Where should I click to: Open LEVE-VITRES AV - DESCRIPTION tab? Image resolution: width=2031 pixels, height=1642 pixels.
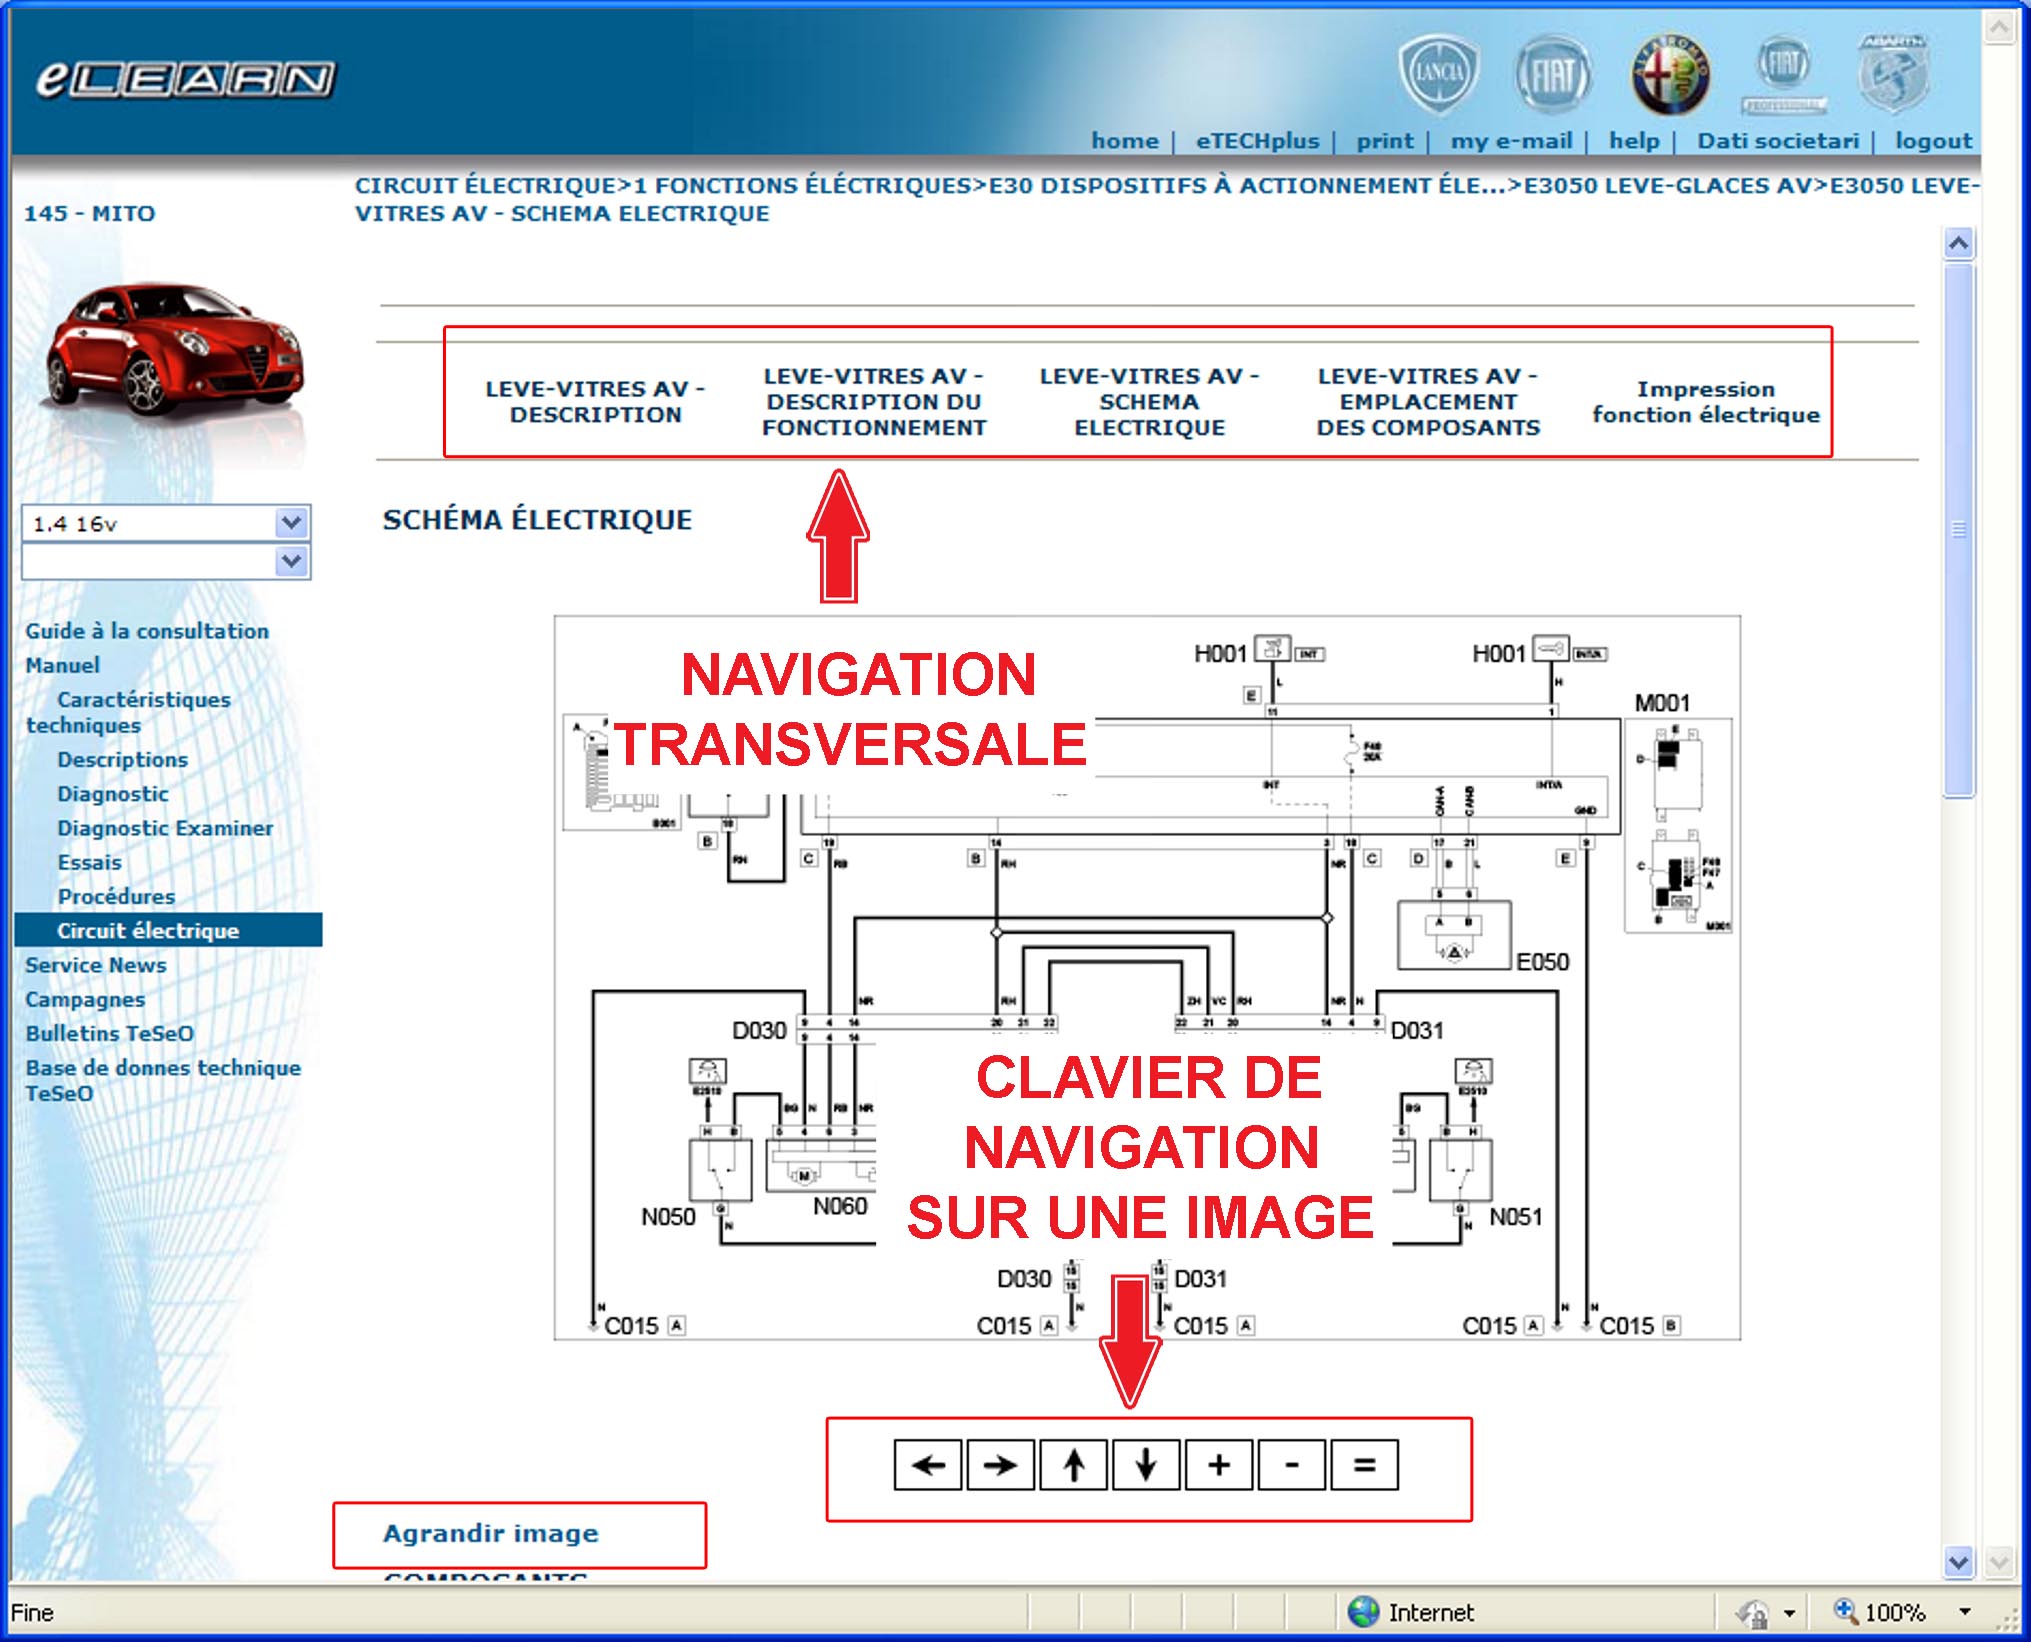tap(595, 401)
